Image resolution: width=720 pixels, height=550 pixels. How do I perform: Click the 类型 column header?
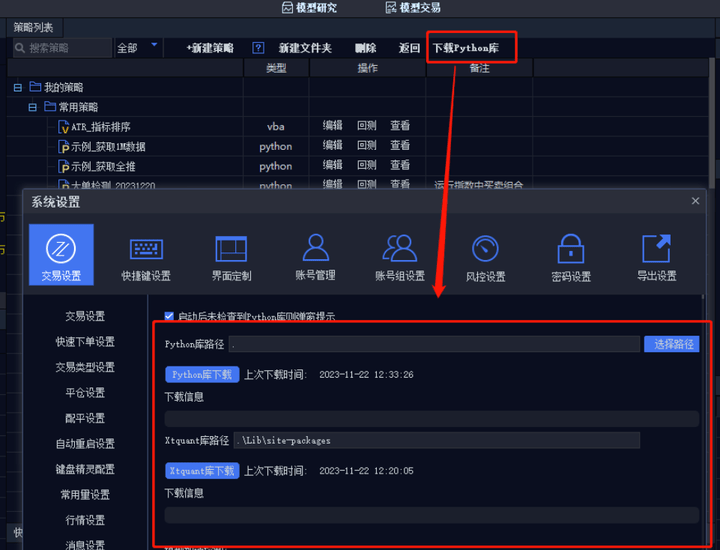(x=276, y=68)
